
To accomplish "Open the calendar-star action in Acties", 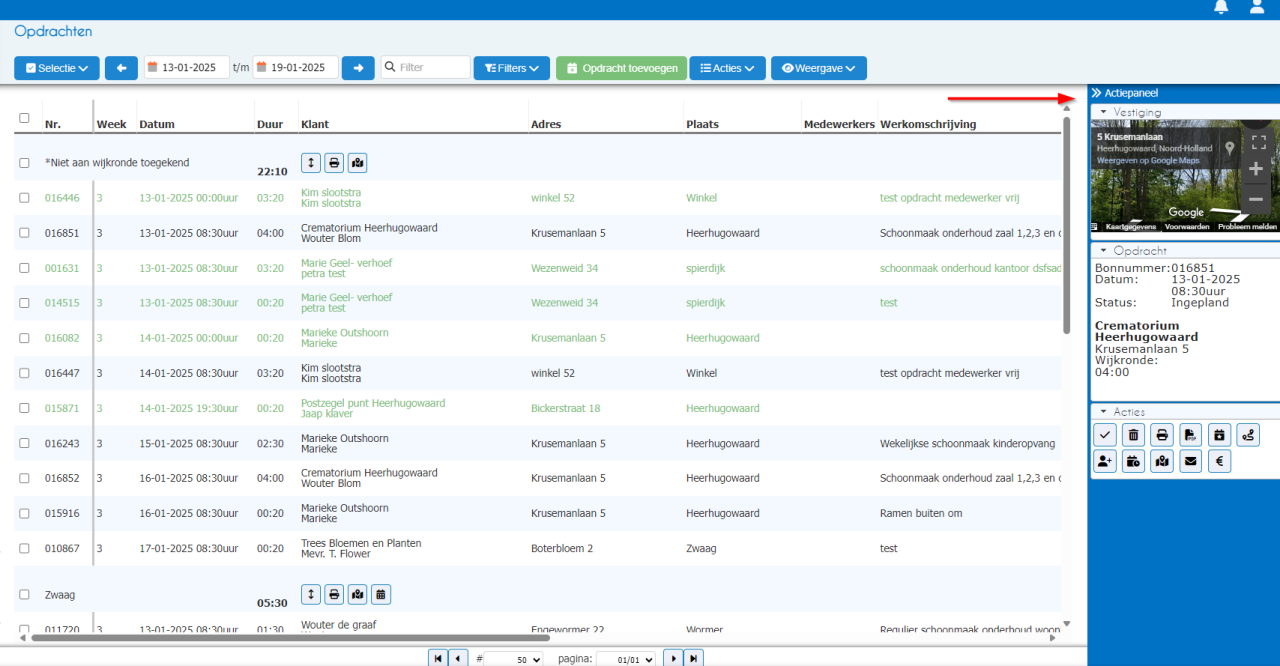I will click(x=1219, y=435).
